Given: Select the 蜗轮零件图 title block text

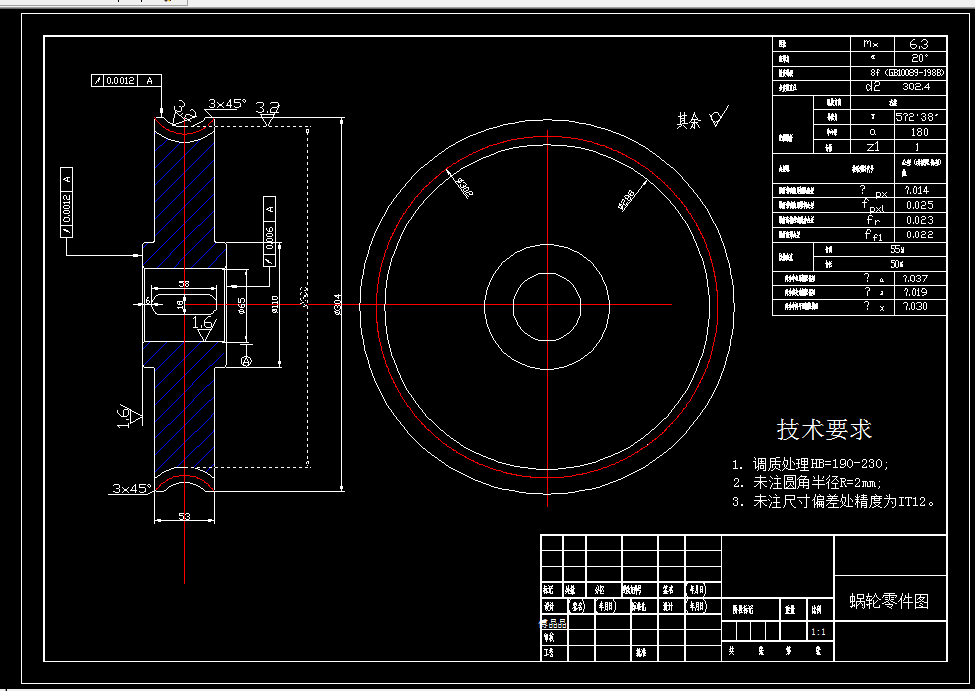Looking at the screenshot, I should point(889,601).
